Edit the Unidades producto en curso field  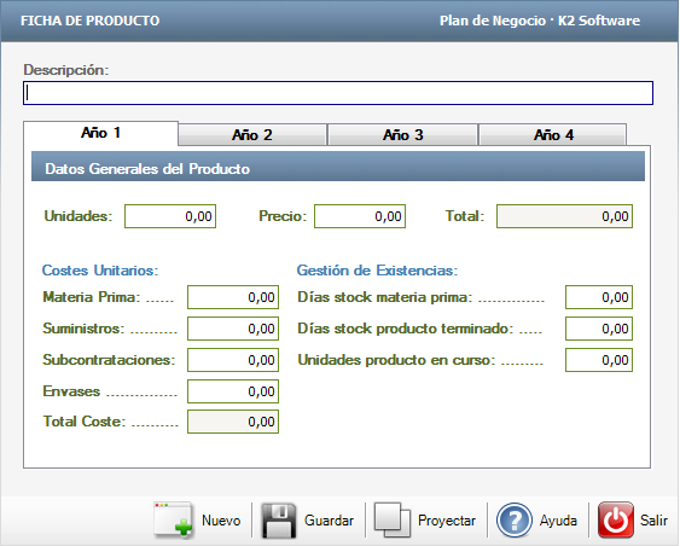pos(599,360)
